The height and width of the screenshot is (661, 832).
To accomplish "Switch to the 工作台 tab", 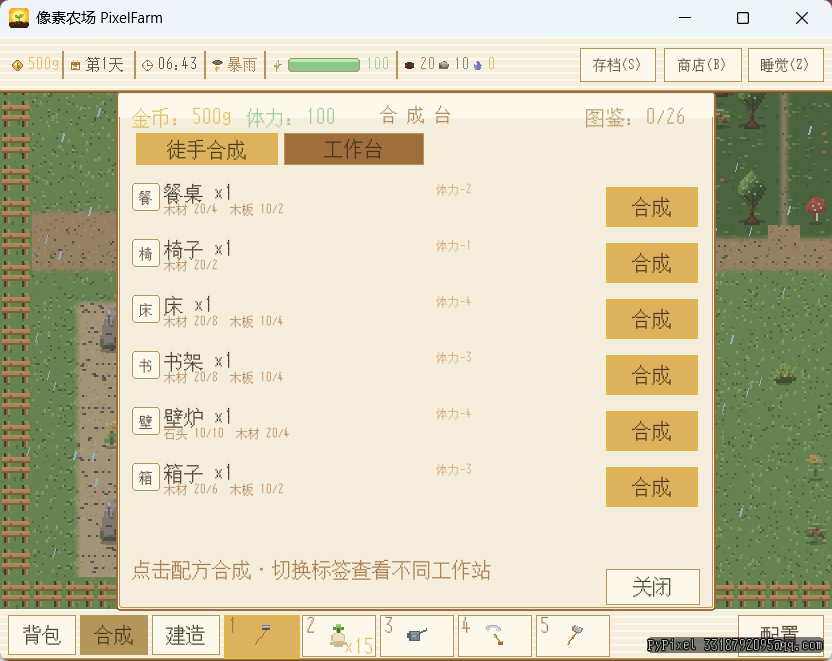I will coord(354,149).
